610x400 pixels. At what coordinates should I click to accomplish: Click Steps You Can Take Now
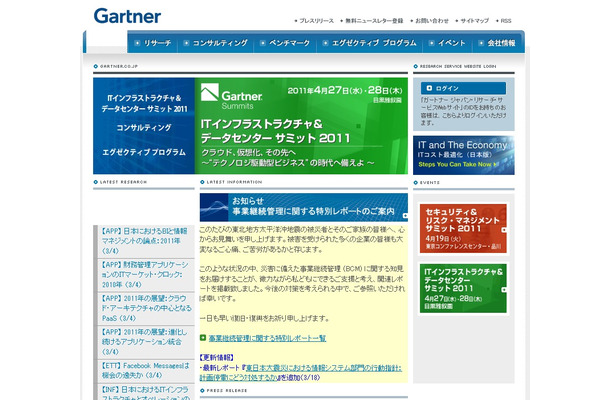point(458,165)
